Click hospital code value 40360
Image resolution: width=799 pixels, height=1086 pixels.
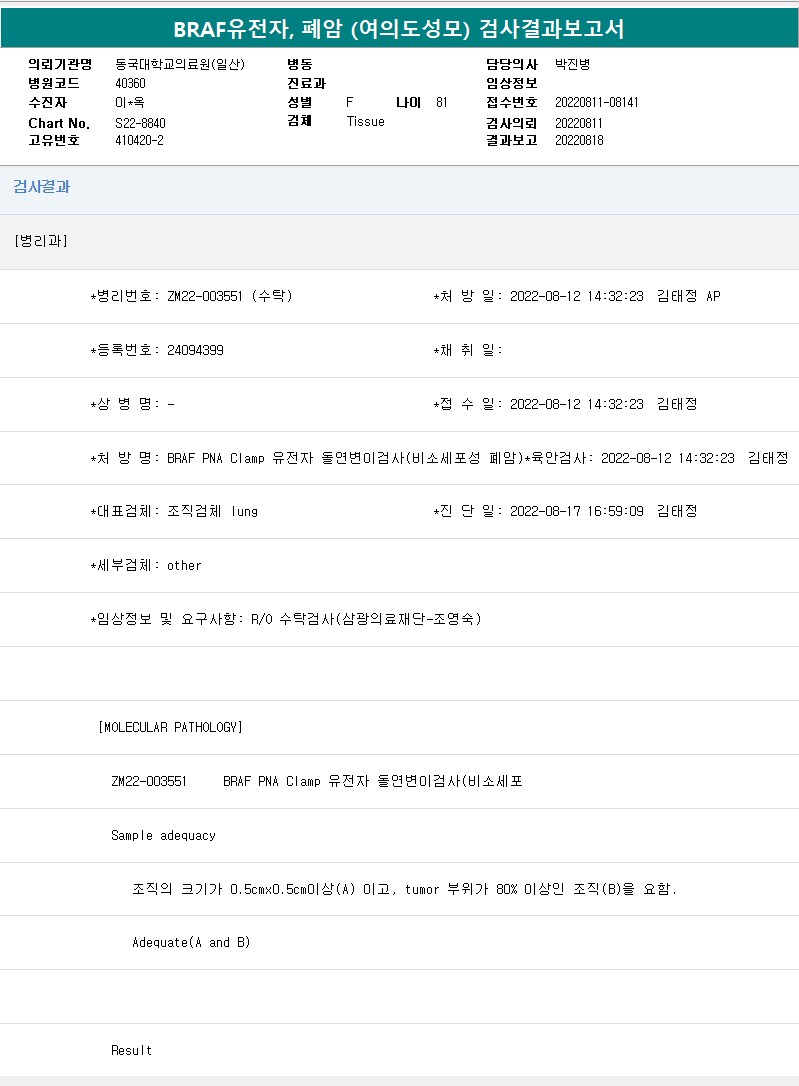point(130,83)
